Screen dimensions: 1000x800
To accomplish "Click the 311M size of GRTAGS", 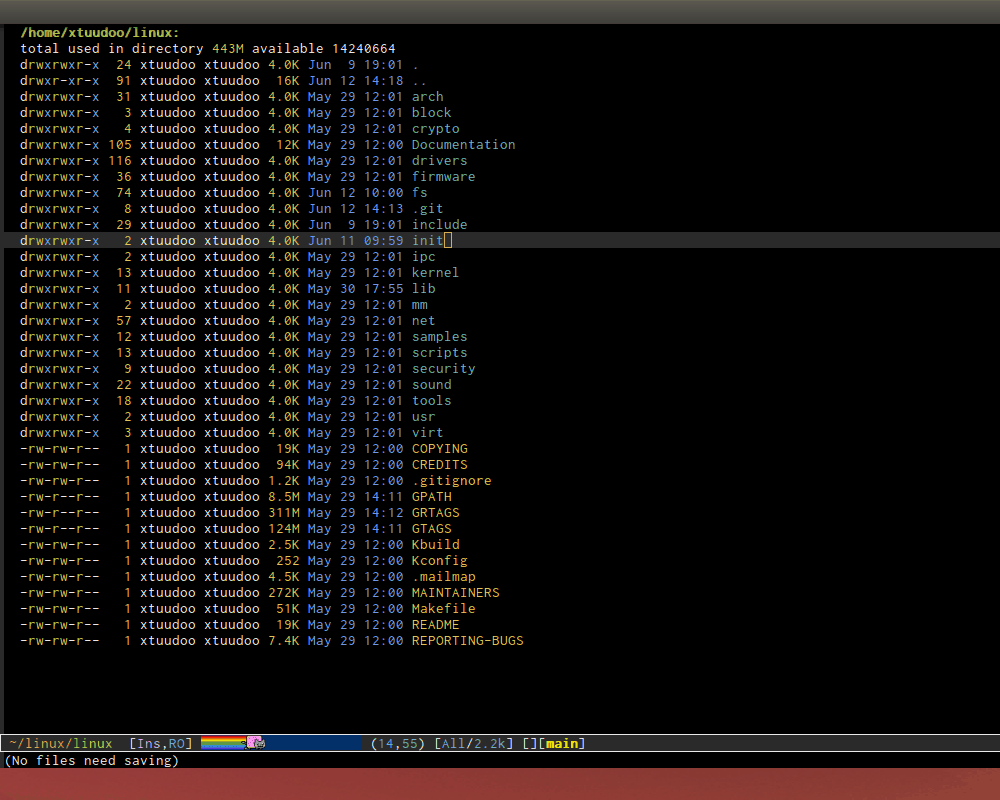I will (284, 512).
